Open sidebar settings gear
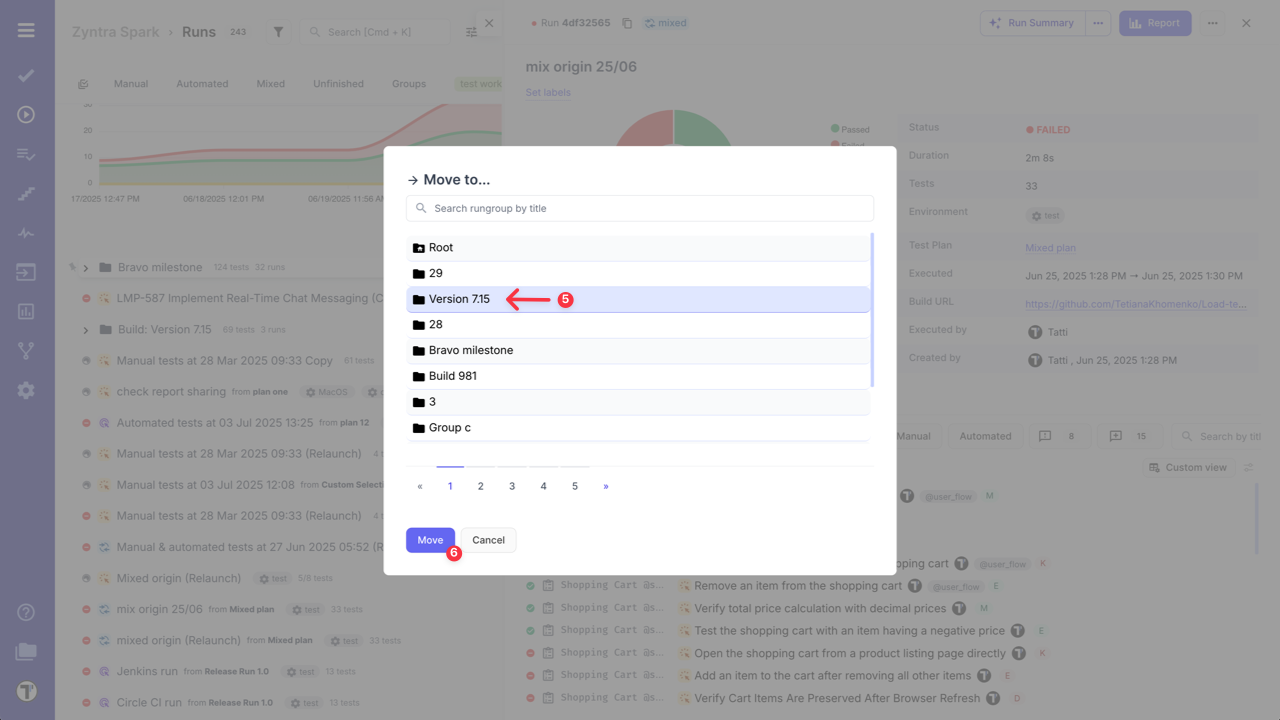This screenshot has height=720, width=1280. 26,390
